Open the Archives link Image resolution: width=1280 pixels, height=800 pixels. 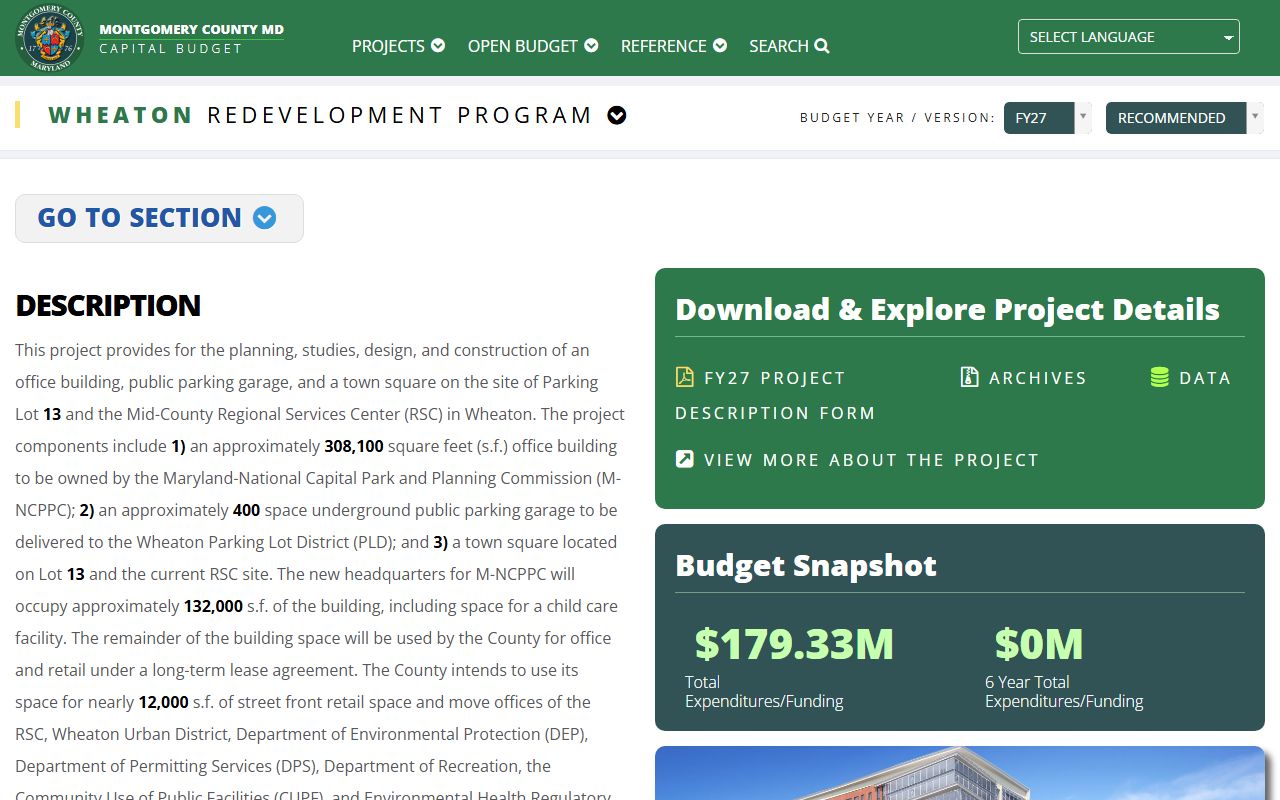(x=1023, y=378)
